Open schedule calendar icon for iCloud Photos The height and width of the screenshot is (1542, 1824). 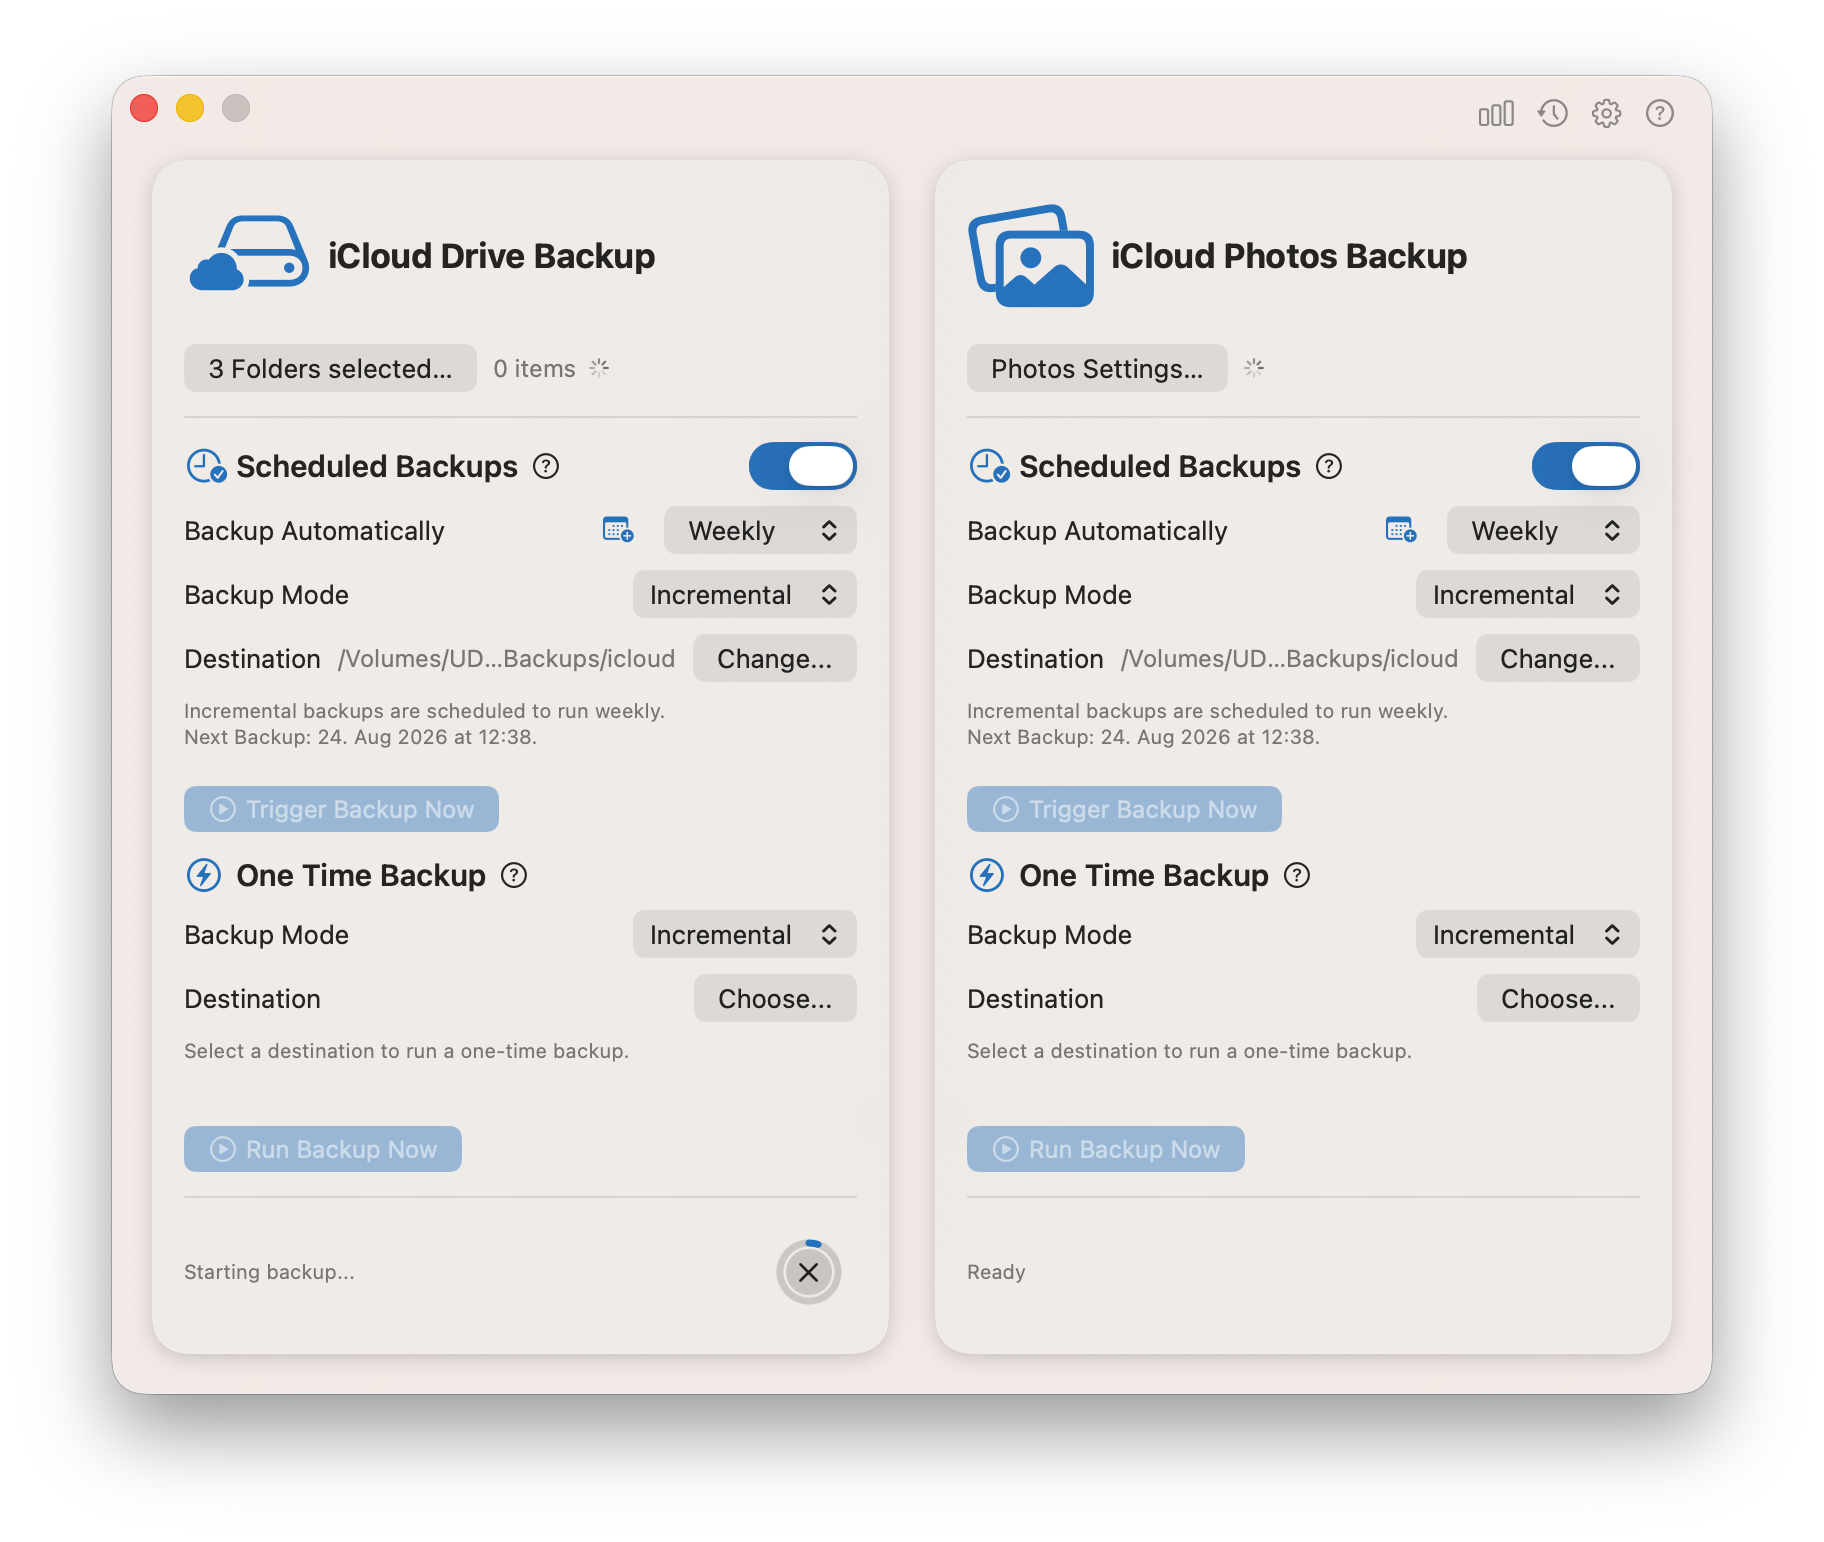(1401, 530)
